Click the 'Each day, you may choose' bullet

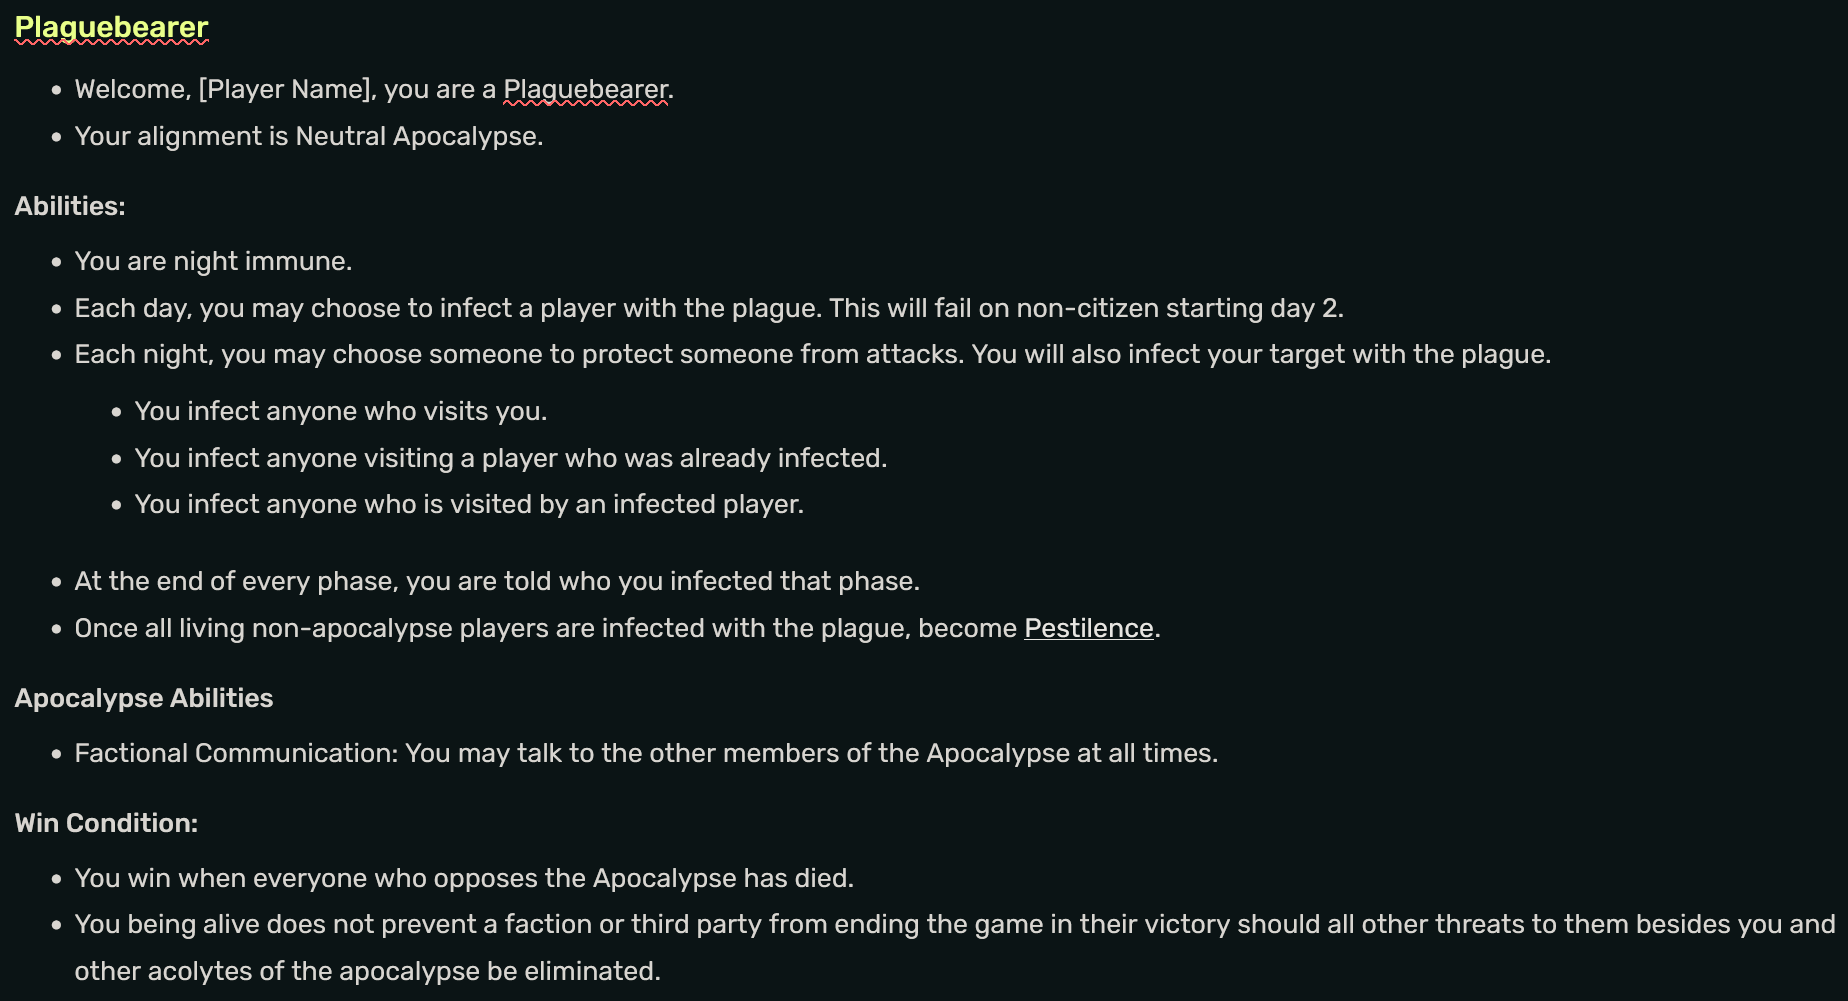click(708, 308)
